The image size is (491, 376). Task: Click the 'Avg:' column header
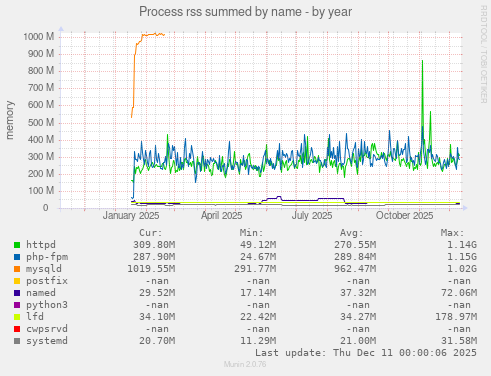352,233
